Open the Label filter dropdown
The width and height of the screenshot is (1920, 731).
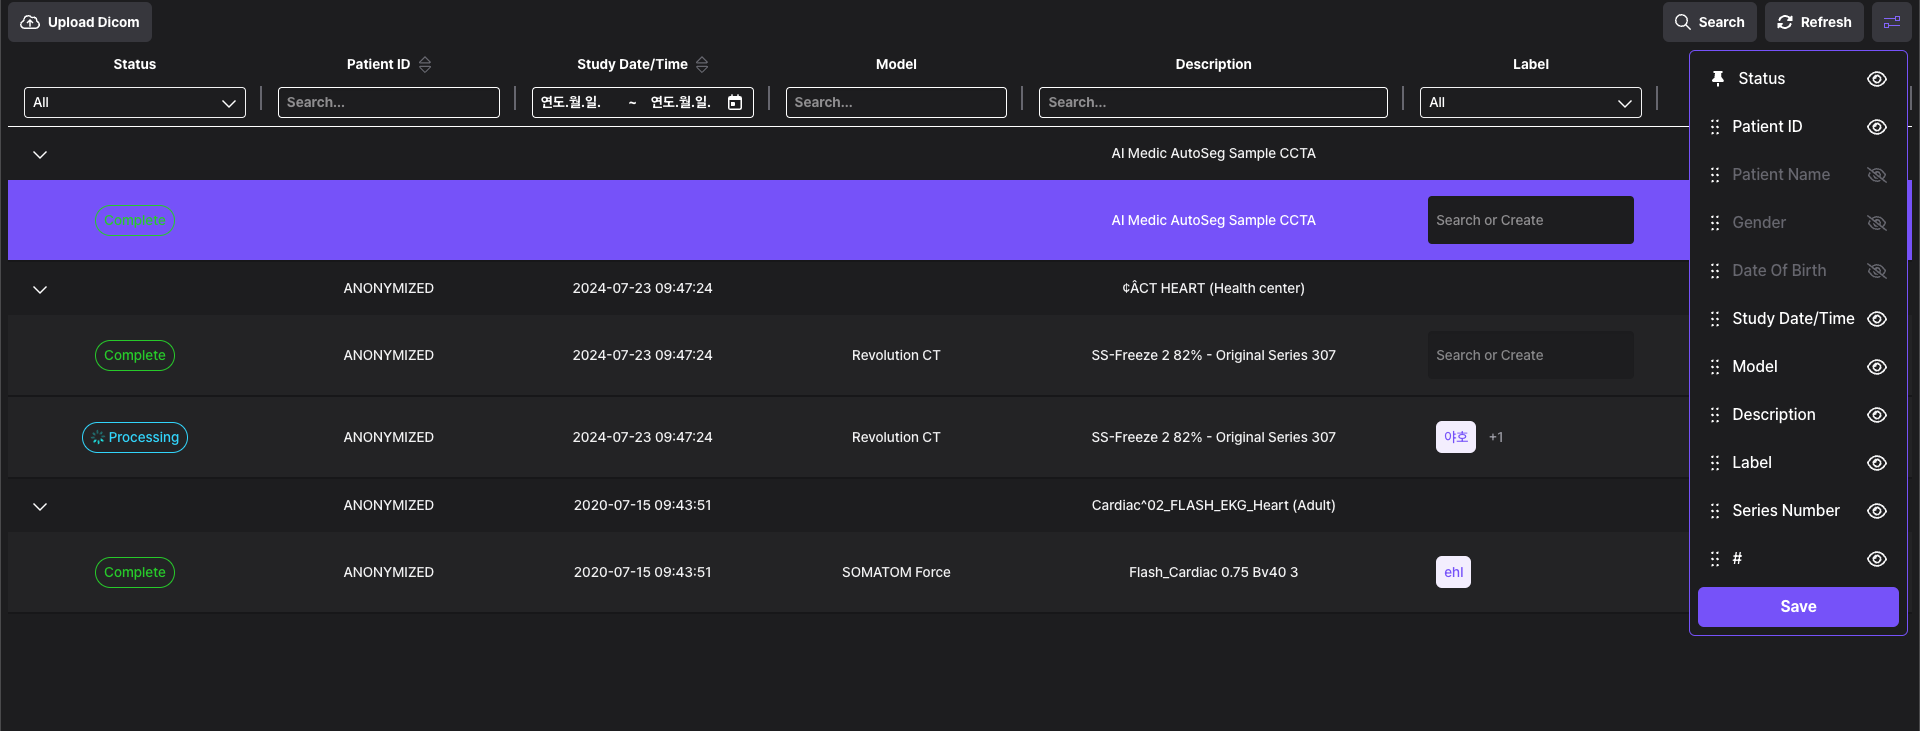coord(1530,102)
